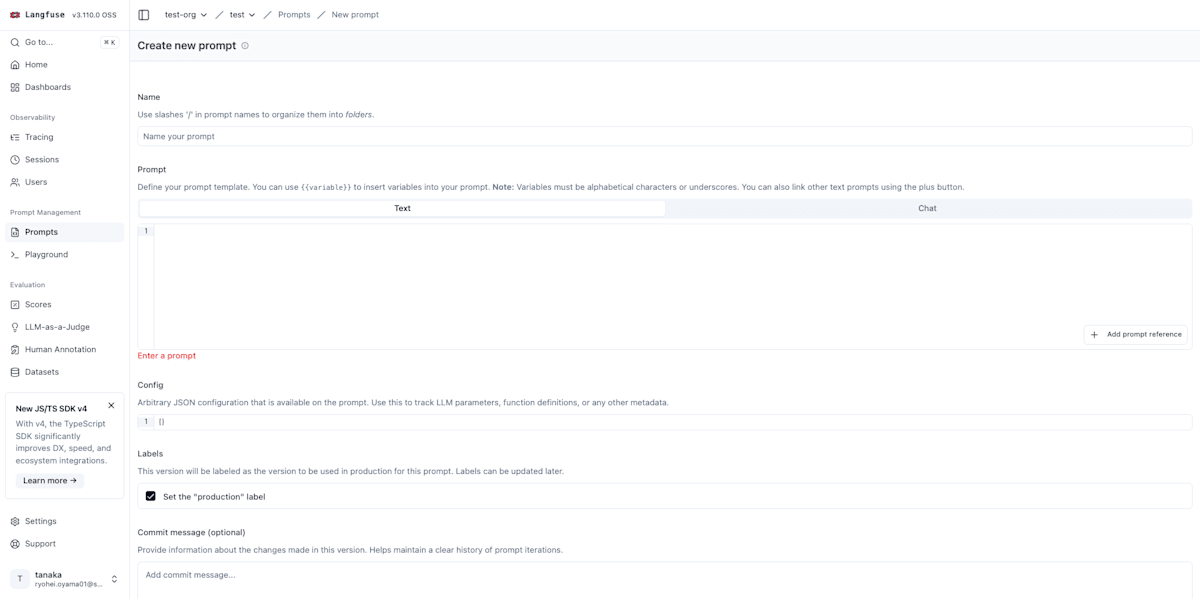The width and height of the screenshot is (1200, 599).
Task: Click the Learn more button
Action: click(x=50, y=481)
